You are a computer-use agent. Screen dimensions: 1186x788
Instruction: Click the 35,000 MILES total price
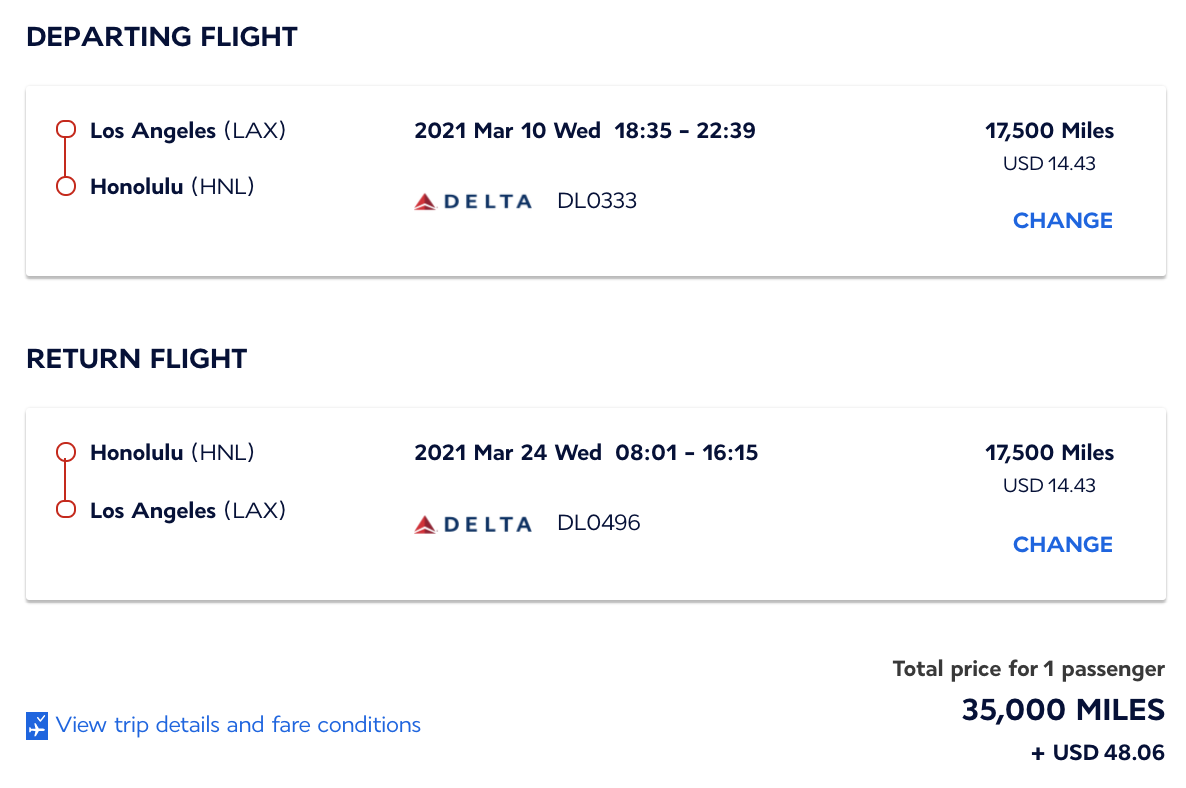pos(1062,710)
